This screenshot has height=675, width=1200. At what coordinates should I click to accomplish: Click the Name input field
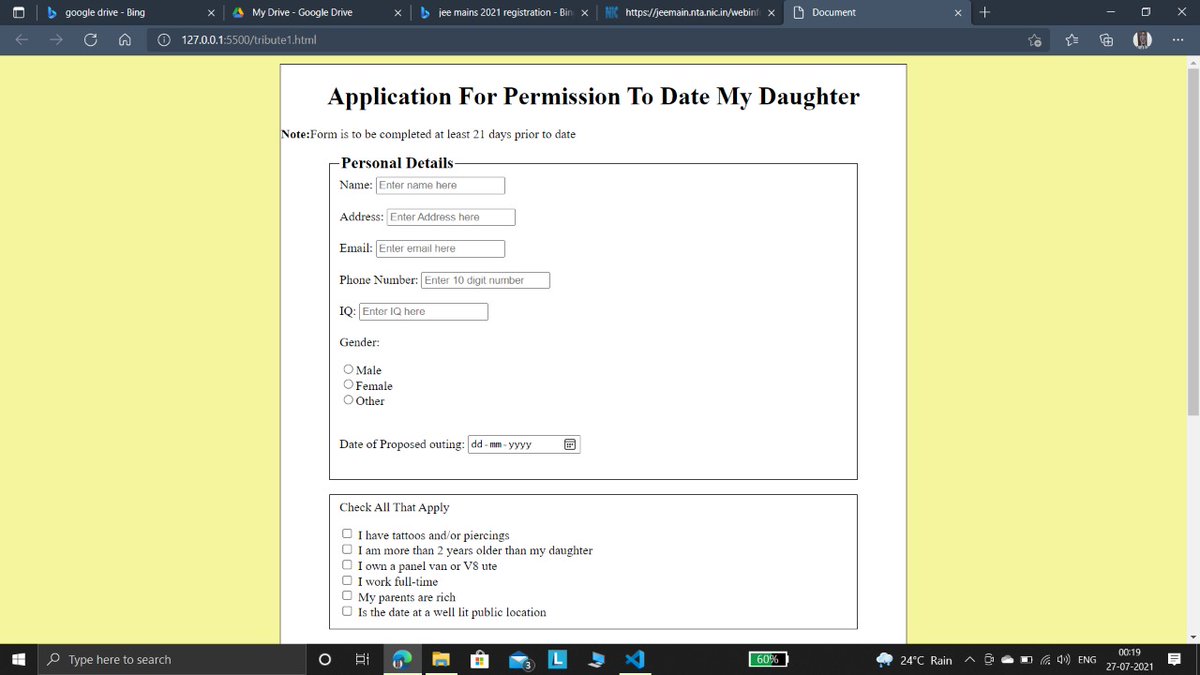(440, 185)
